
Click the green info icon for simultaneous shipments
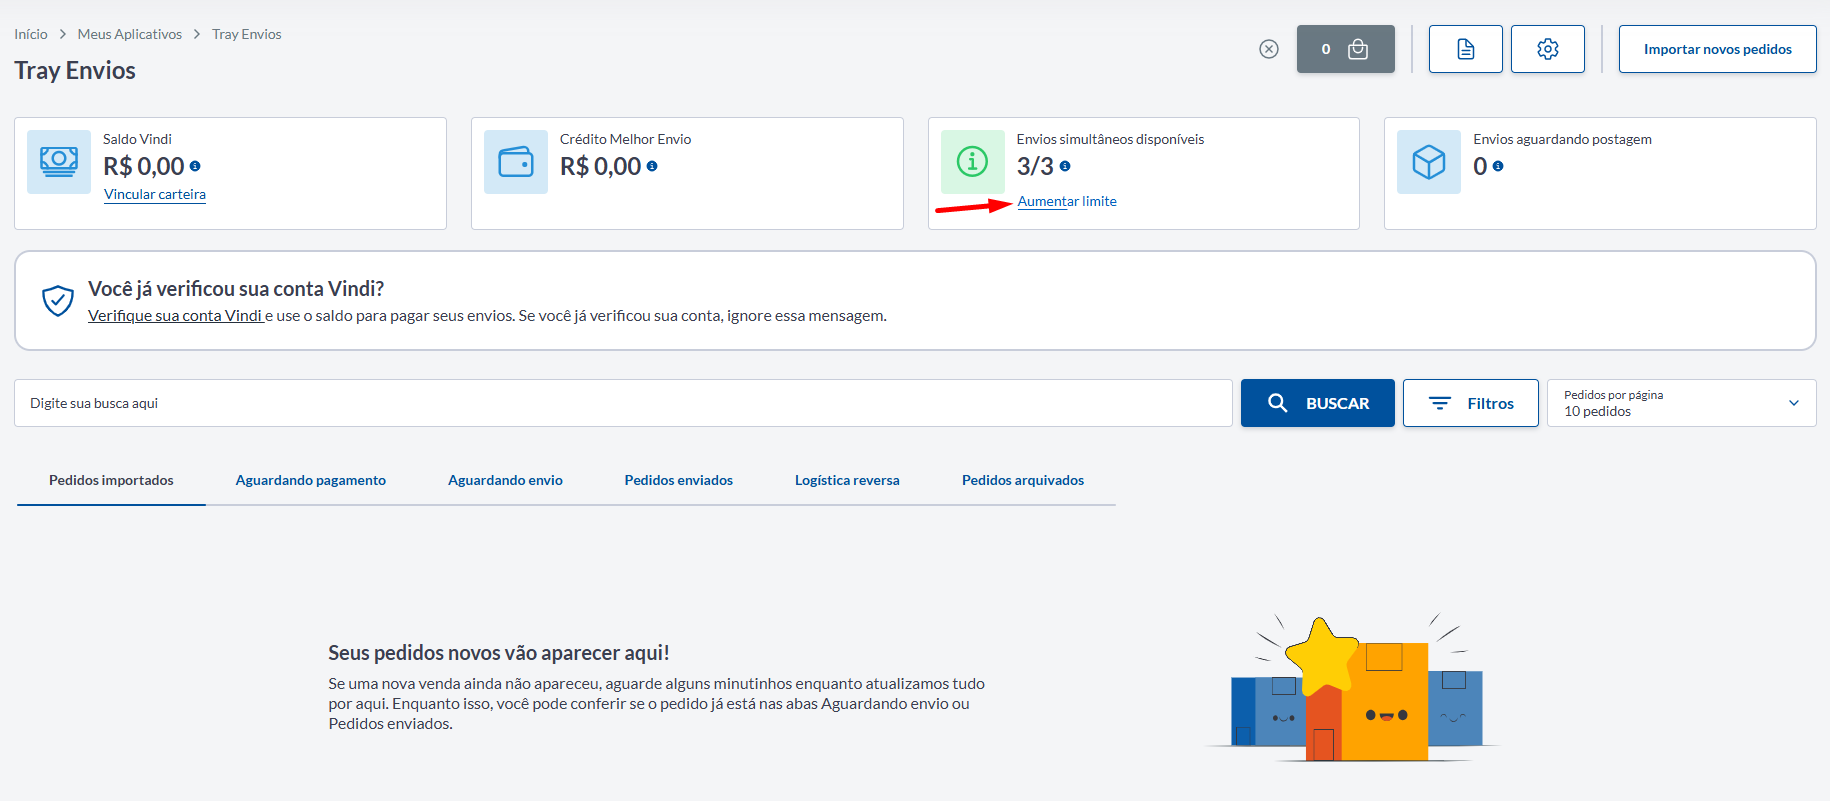tap(973, 162)
